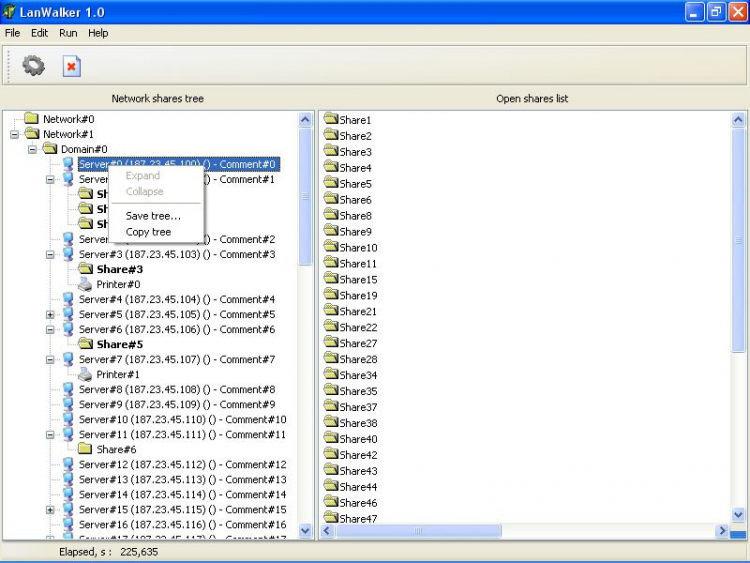Choose "Copy tree" from context menu
This screenshot has height=563, width=750.
click(148, 232)
